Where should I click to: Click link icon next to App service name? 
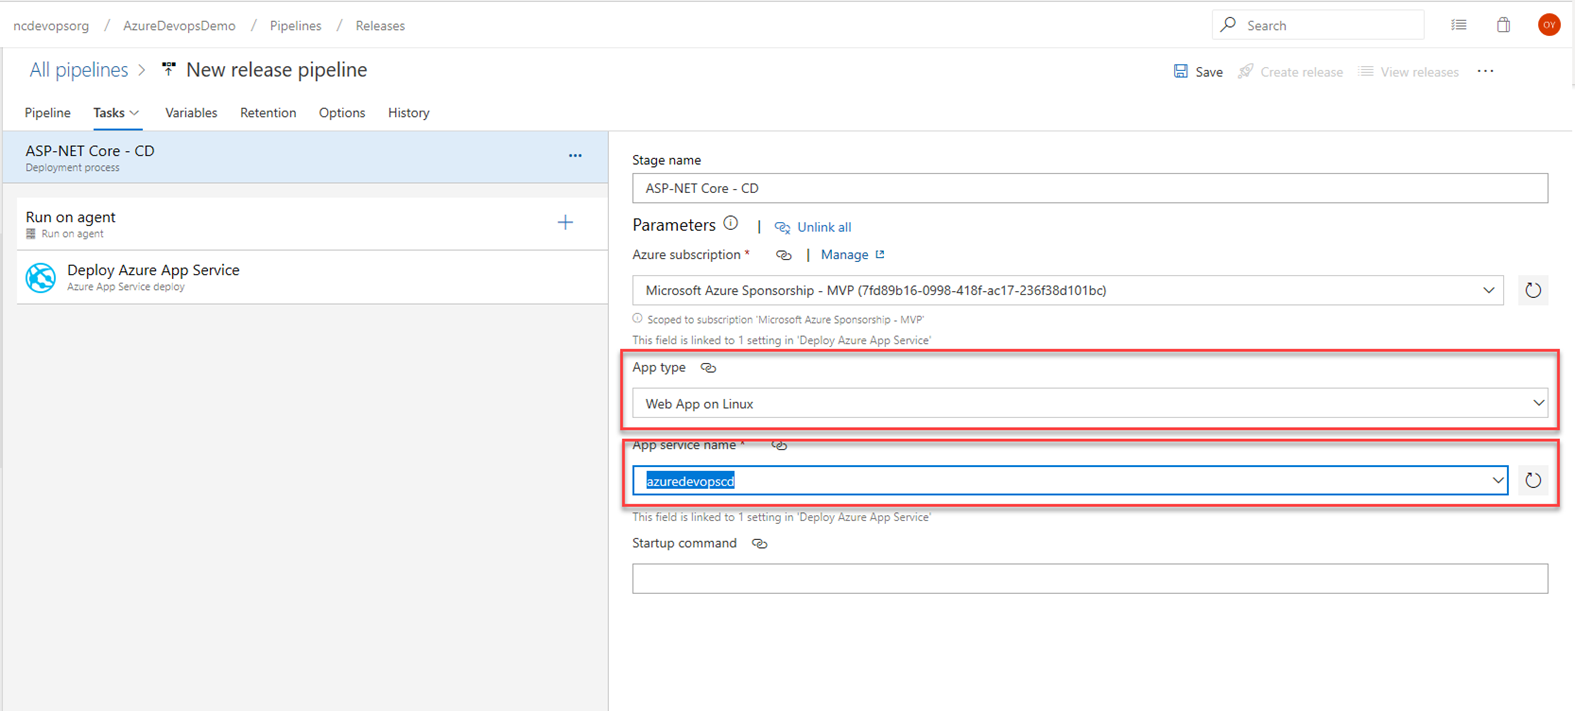[x=779, y=446]
